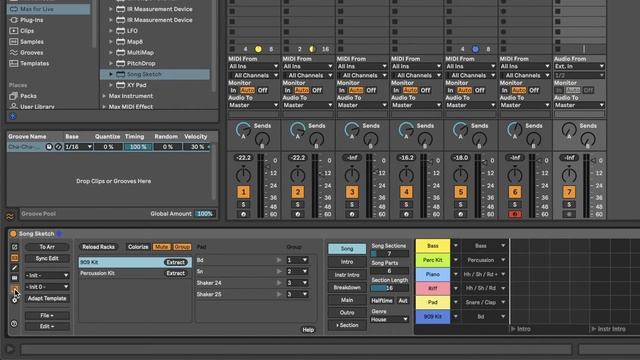
Task: Toggle track 3 activator button
Action: (x=352, y=192)
